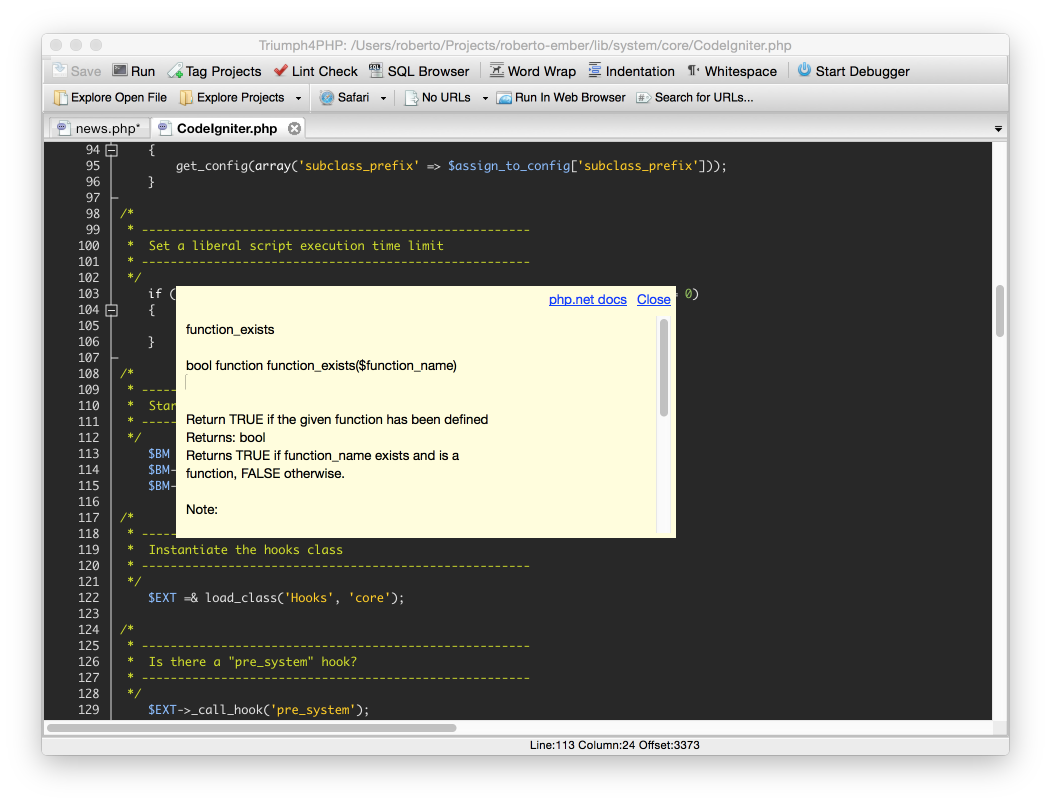Click 'Returns: bool' in the tooltip
This screenshot has height=805, width=1051.
[x=226, y=438]
